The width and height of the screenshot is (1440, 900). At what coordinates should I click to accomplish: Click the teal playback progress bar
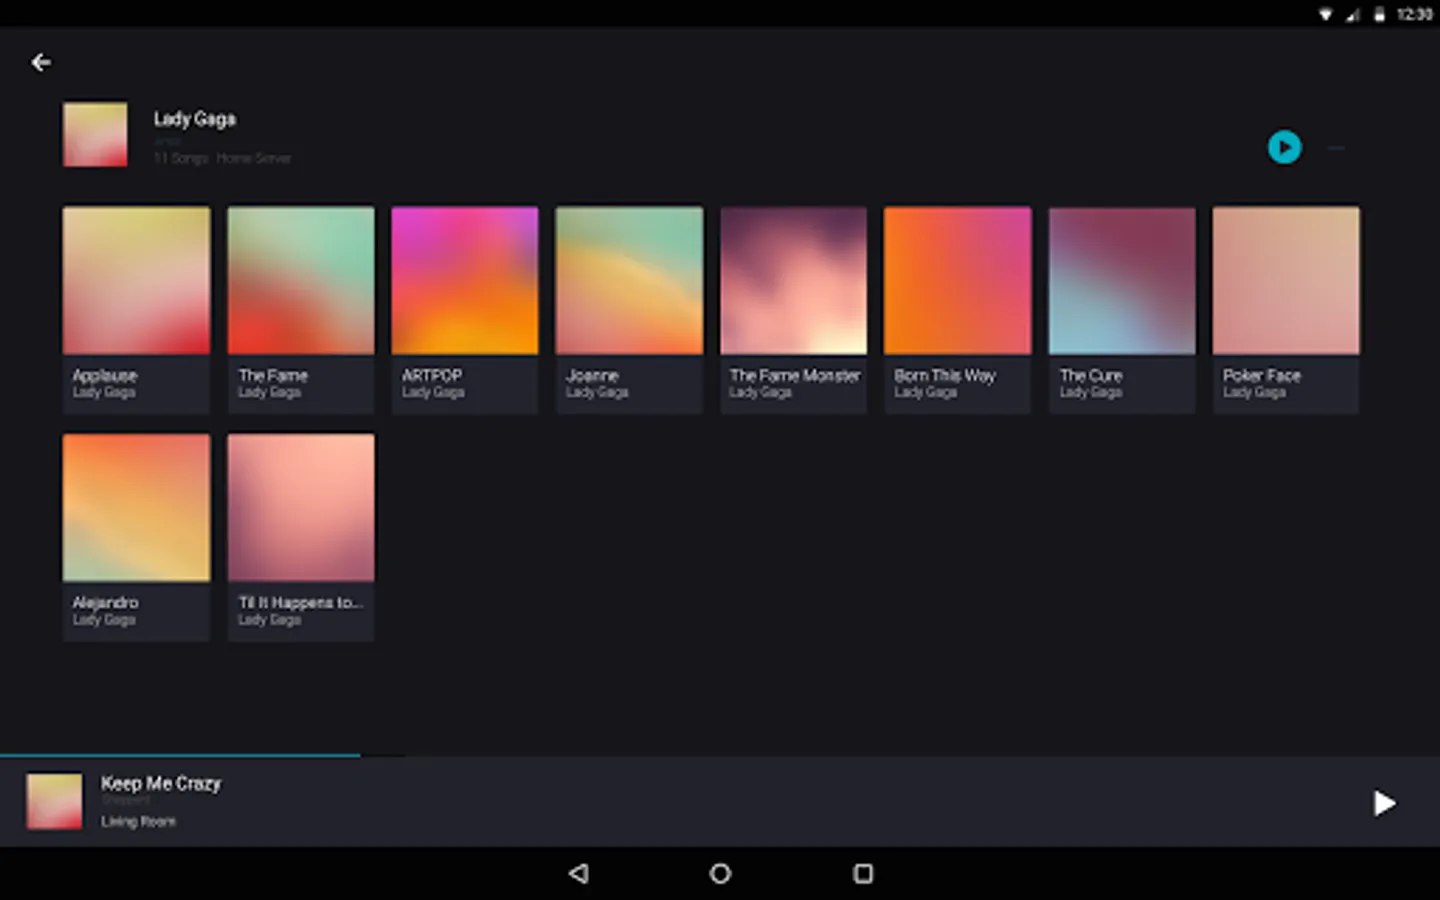pos(180,756)
